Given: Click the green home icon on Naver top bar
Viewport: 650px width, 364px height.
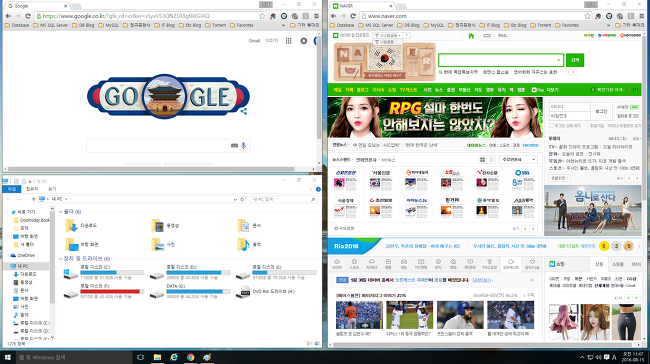Looking at the screenshot, I should pos(471,36).
